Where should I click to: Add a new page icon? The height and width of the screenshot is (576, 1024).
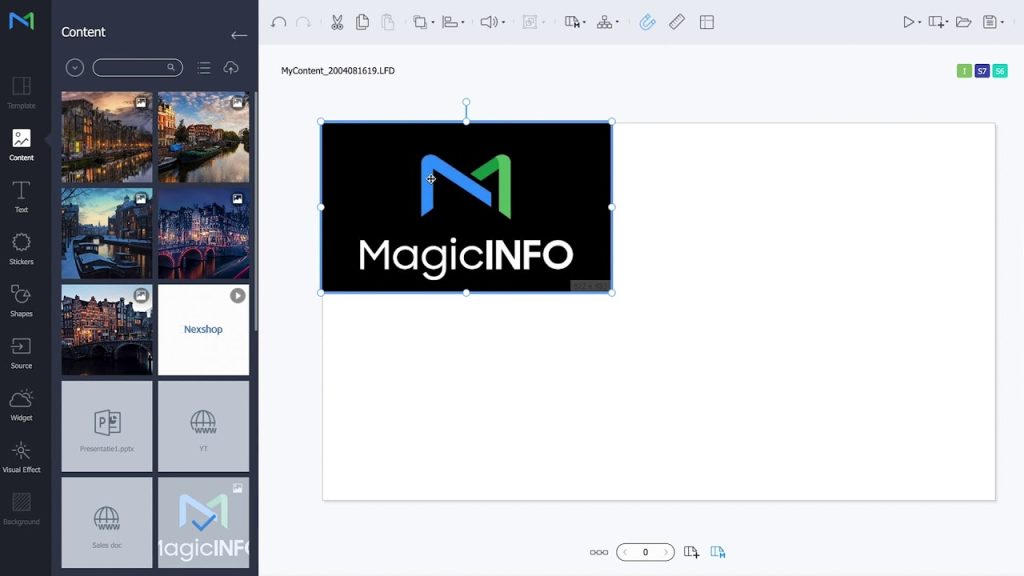pos(692,552)
